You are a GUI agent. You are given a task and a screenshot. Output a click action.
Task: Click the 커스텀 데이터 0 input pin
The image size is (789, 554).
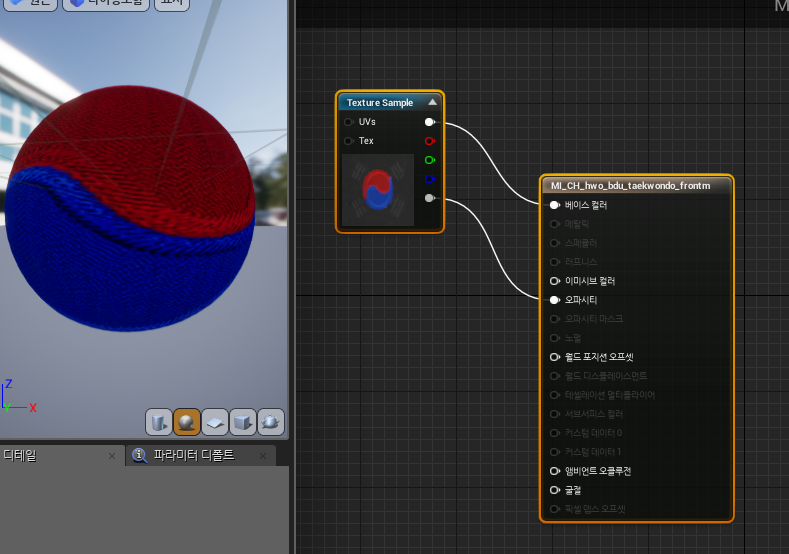pos(555,433)
